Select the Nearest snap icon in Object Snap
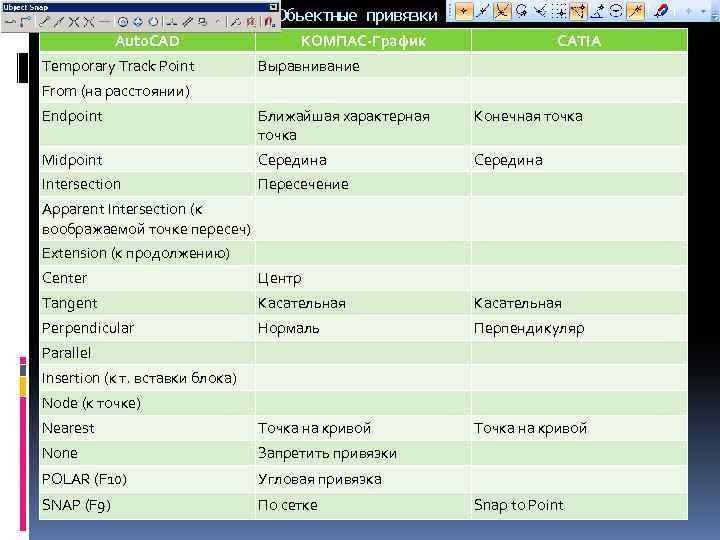Image resolution: width=720 pixels, height=540 pixels. click(x=235, y=22)
